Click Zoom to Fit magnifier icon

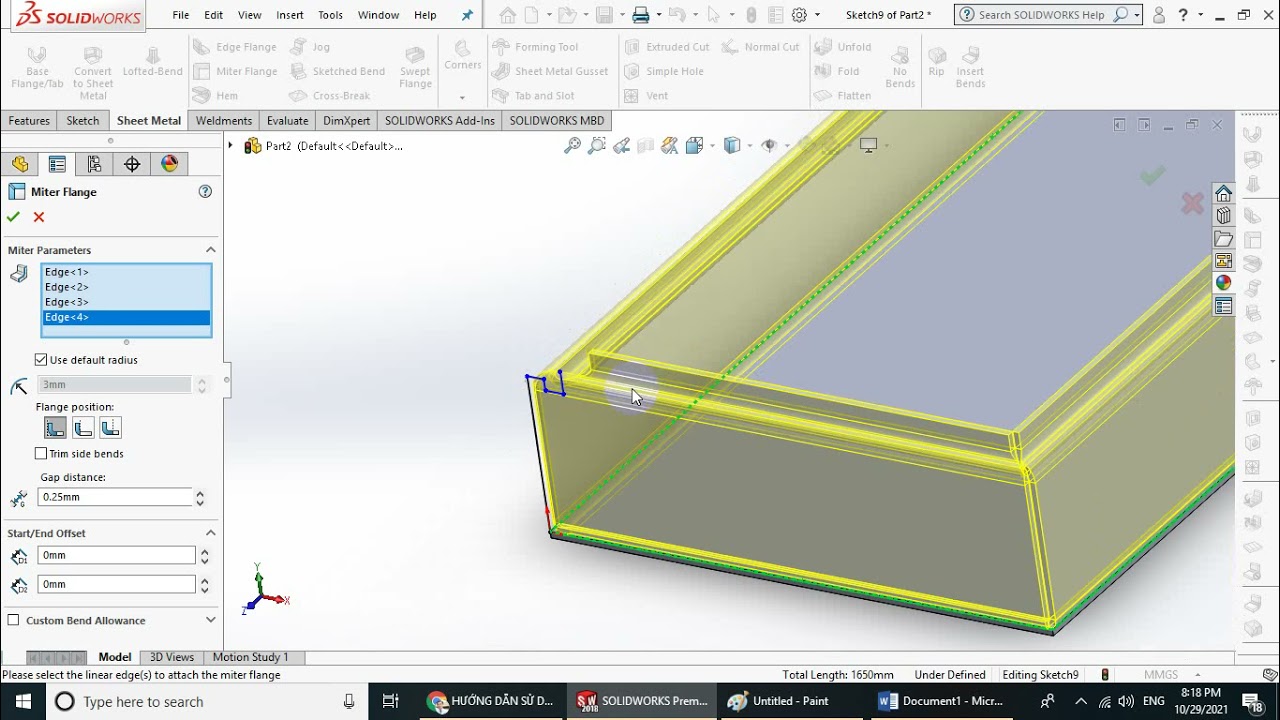pos(572,146)
